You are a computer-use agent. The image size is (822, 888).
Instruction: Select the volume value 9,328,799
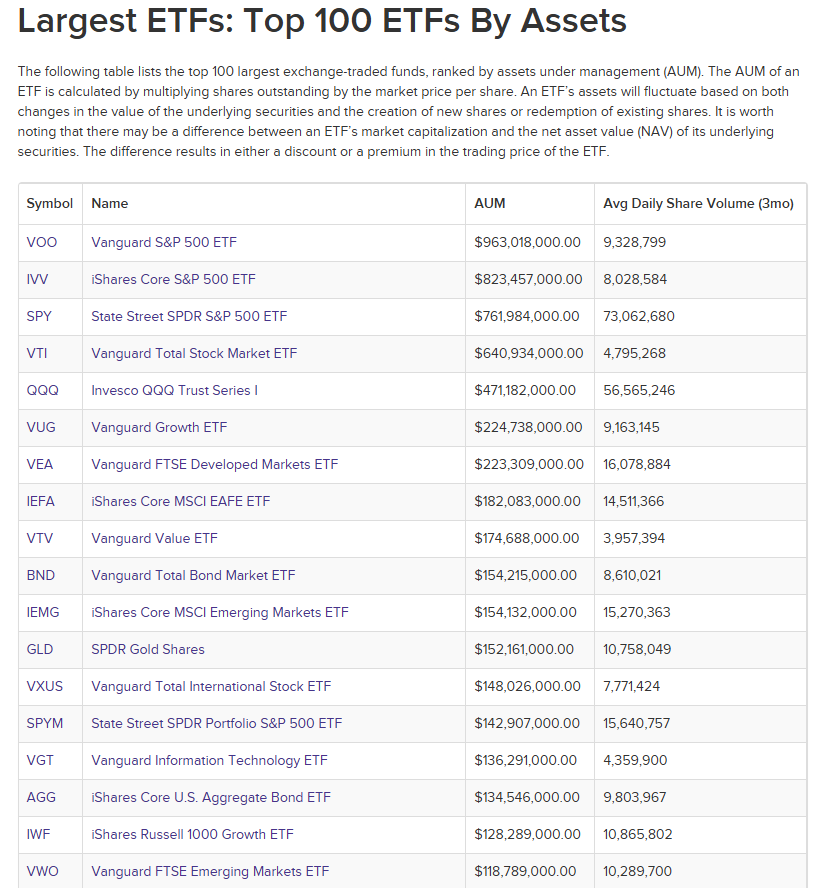634,242
